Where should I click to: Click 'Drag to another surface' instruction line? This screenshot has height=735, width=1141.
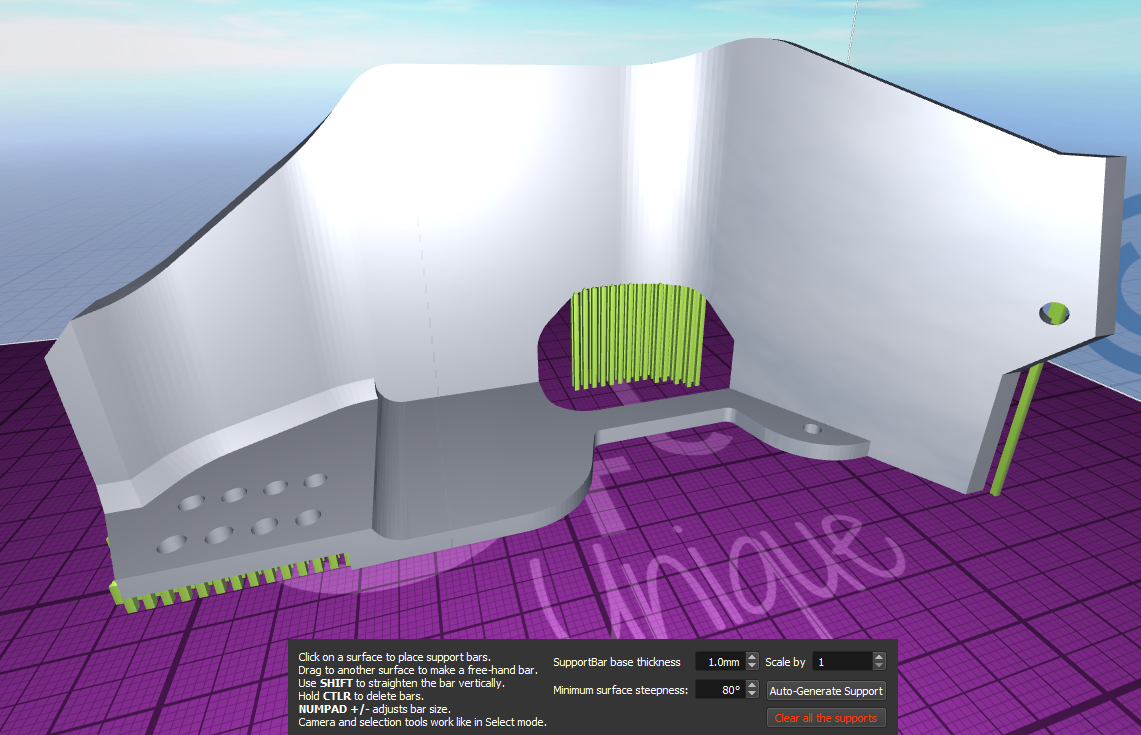click(x=418, y=670)
